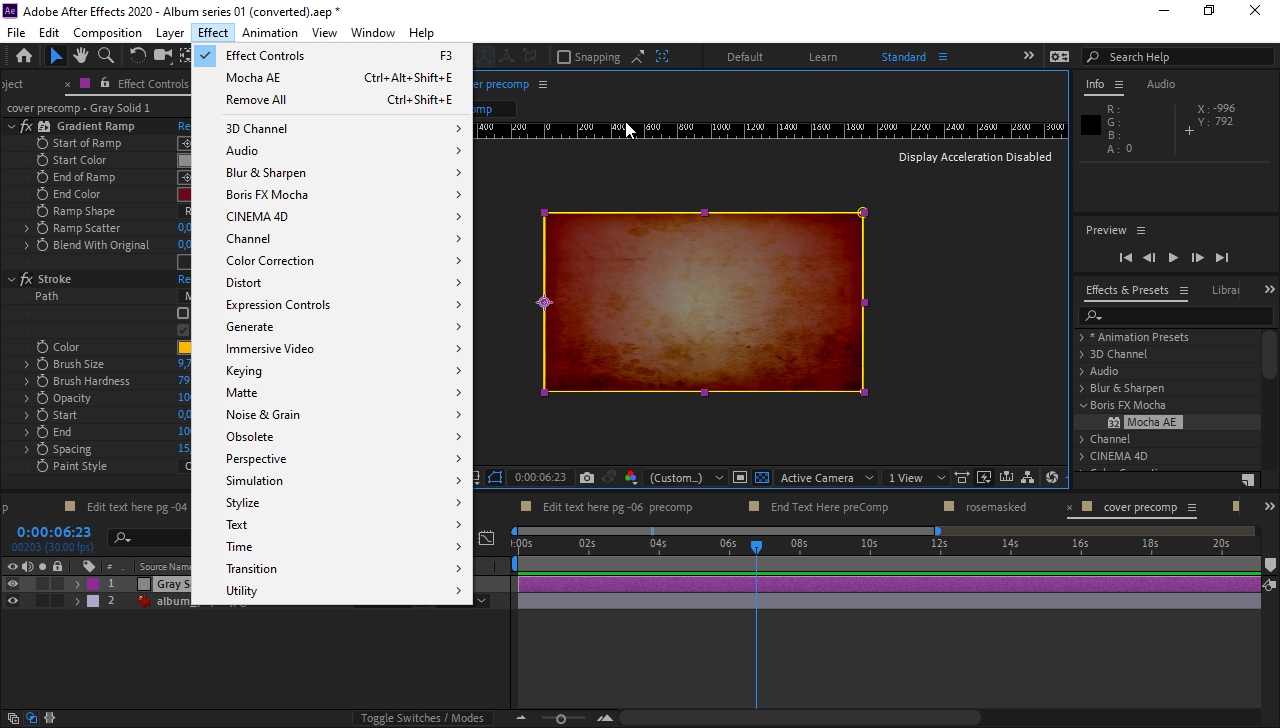Expand the Blur & Sharpen effects category
Viewport: 1280px width, 728px height.
click(1082, 388)
